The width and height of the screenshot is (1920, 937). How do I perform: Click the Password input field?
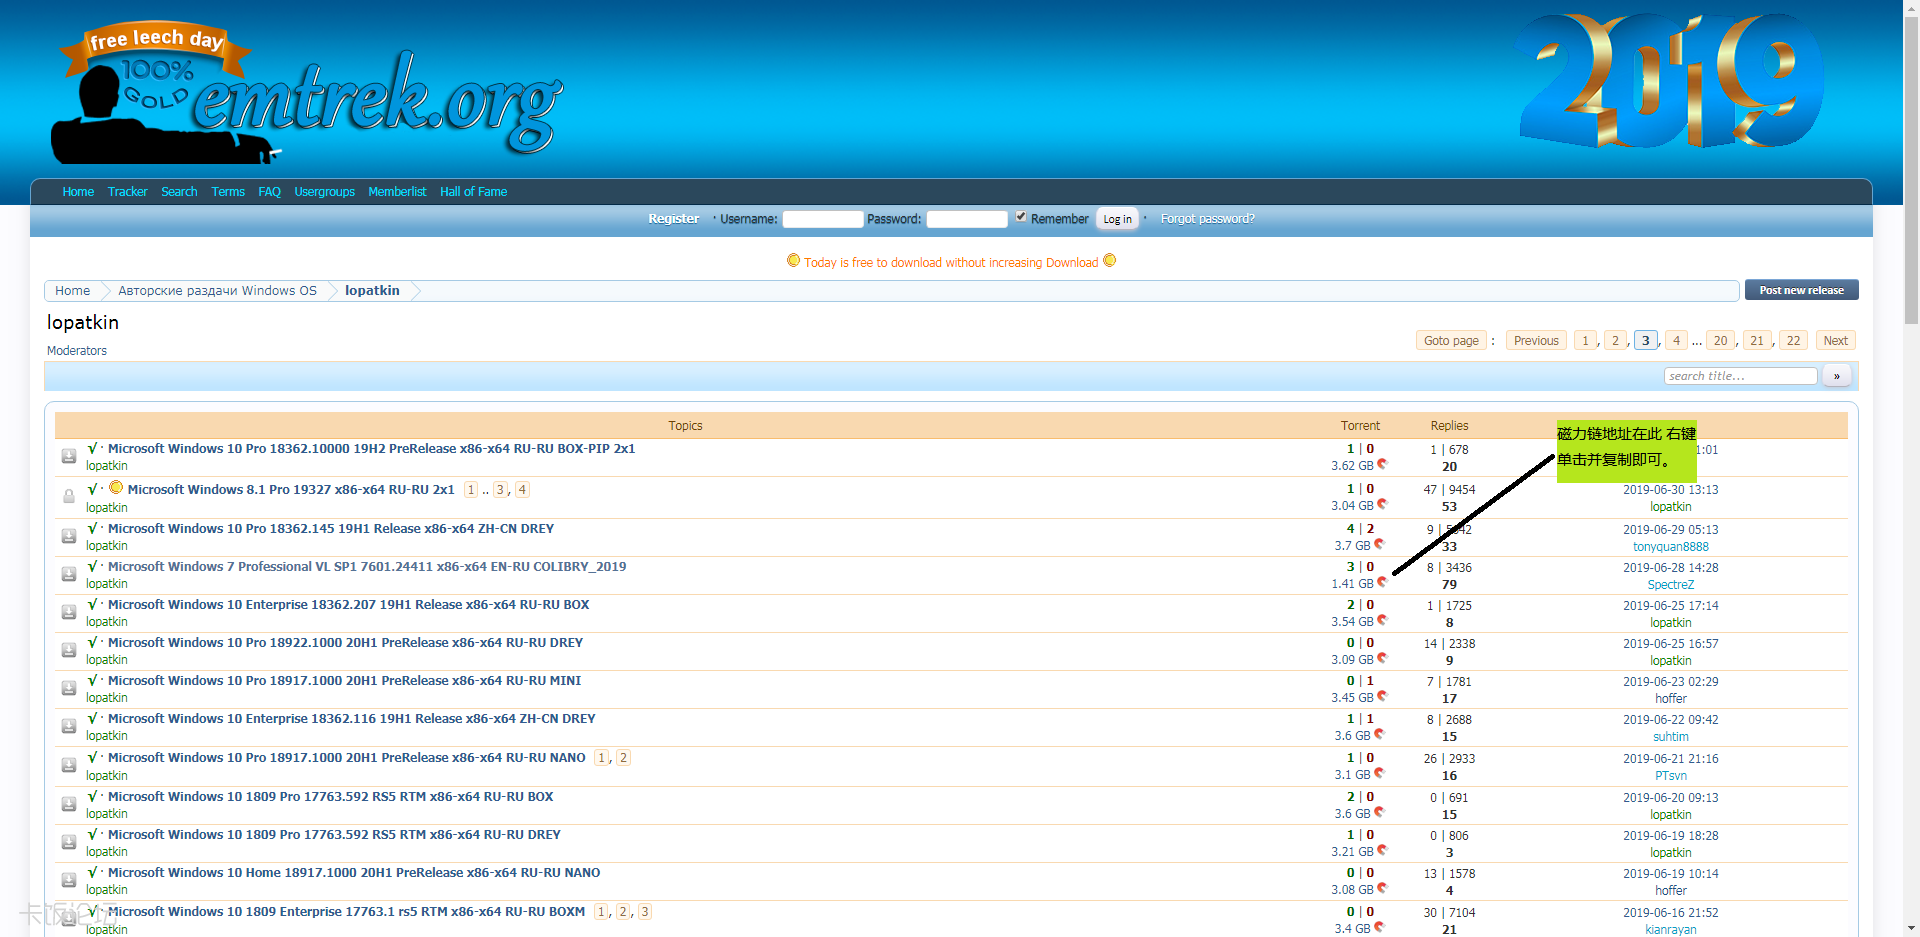click(x=966, y=219)
